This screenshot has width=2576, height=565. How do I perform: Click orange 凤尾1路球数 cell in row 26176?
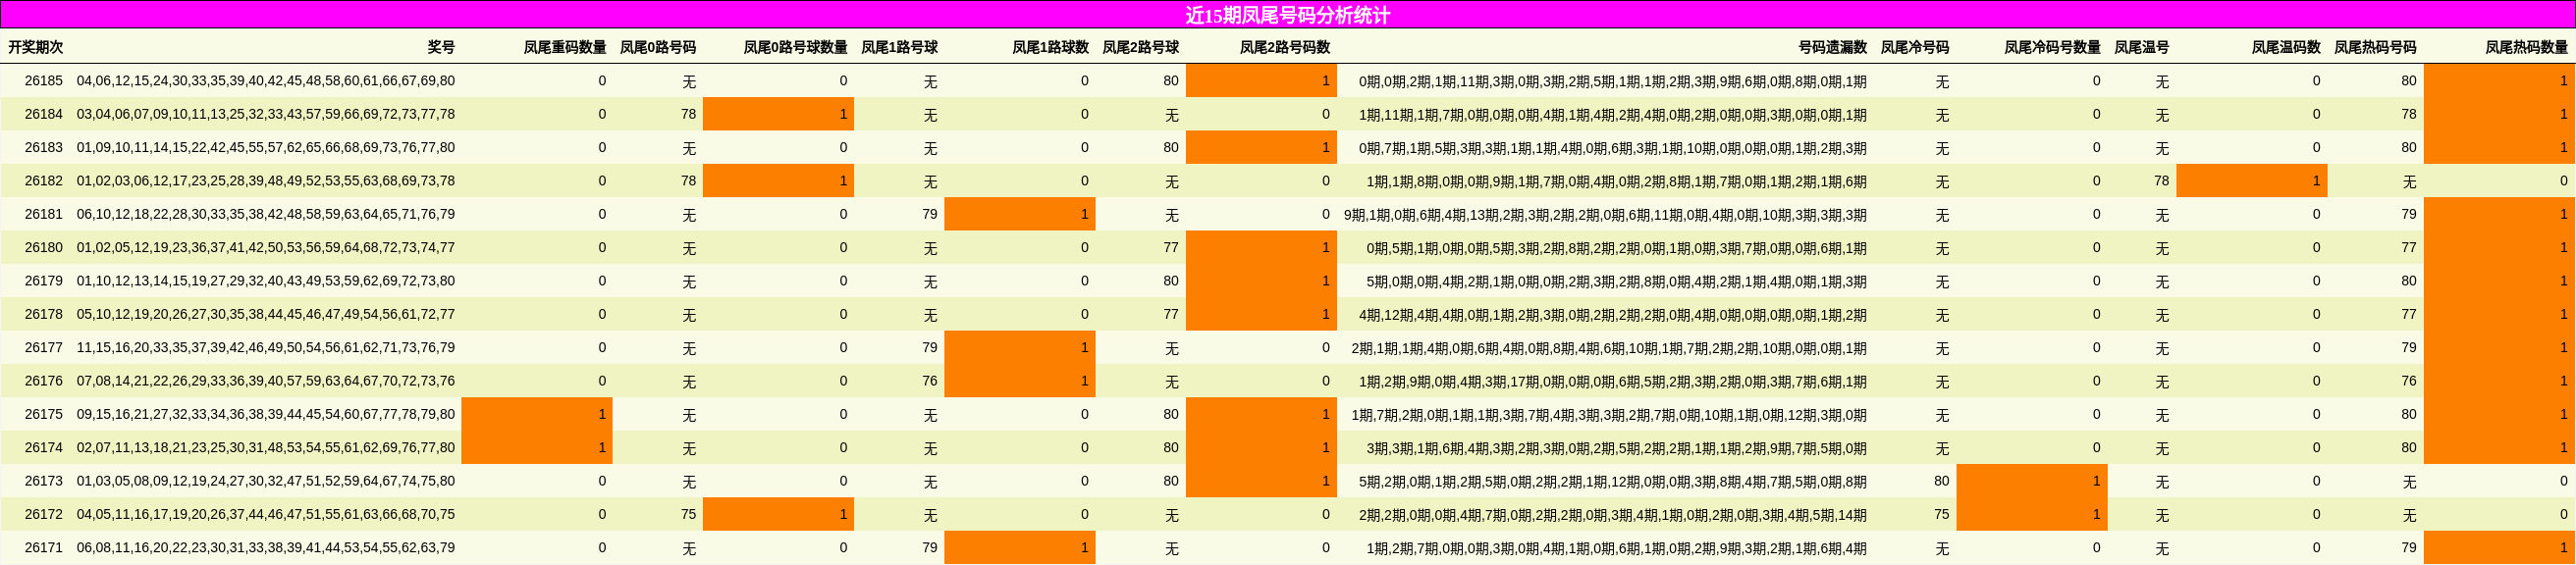click(x=1020, y=381)
